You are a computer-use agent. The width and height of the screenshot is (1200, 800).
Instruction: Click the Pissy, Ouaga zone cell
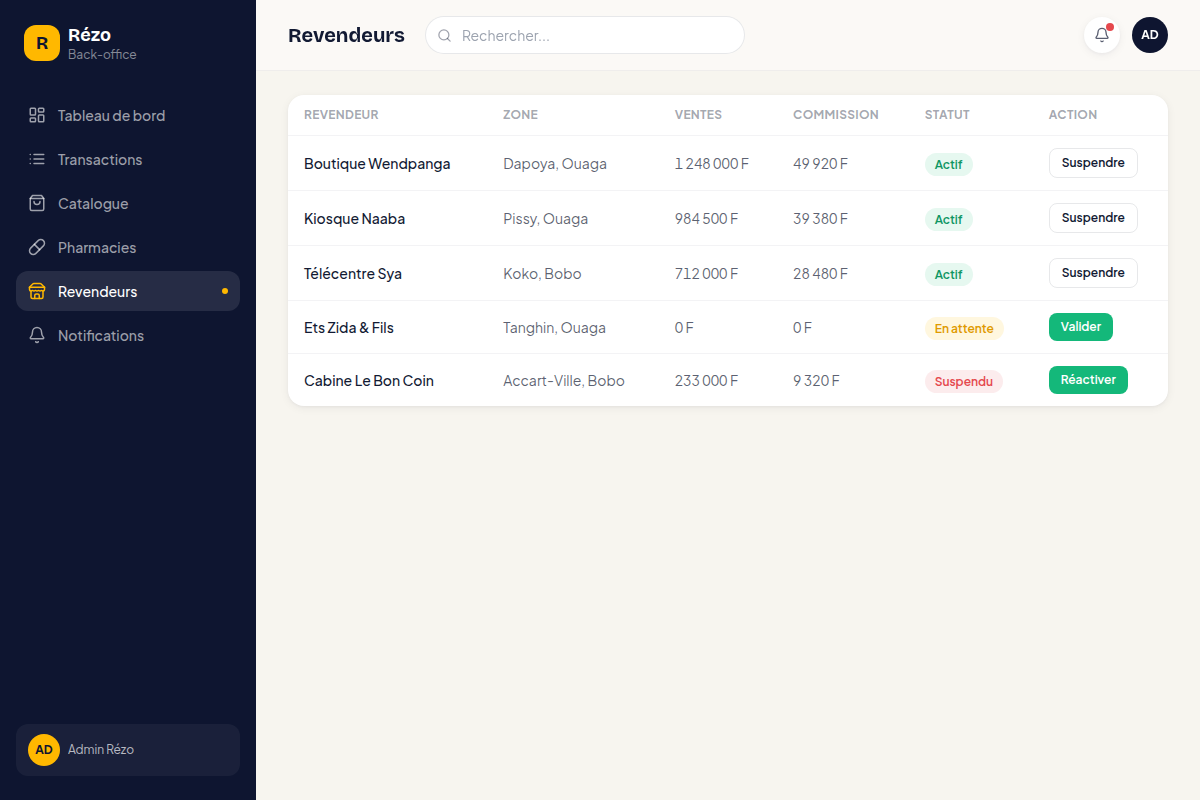coord(545,219)
